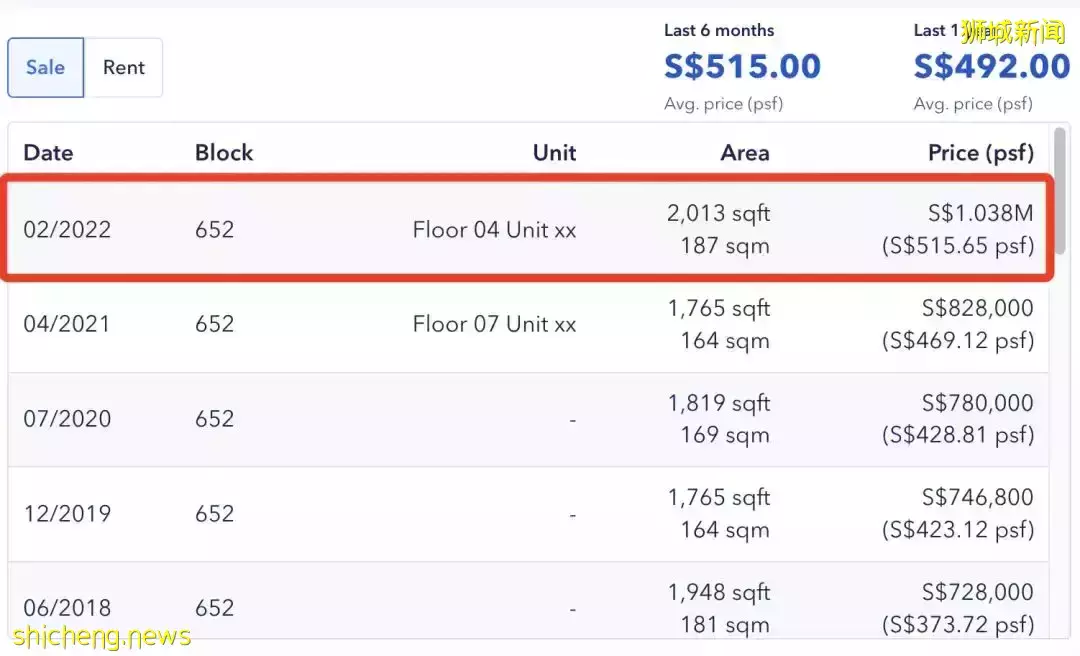Click the 2,013 sqft area cell
The height and width of the screenshot is (656, 1080).
pos(718,214)
